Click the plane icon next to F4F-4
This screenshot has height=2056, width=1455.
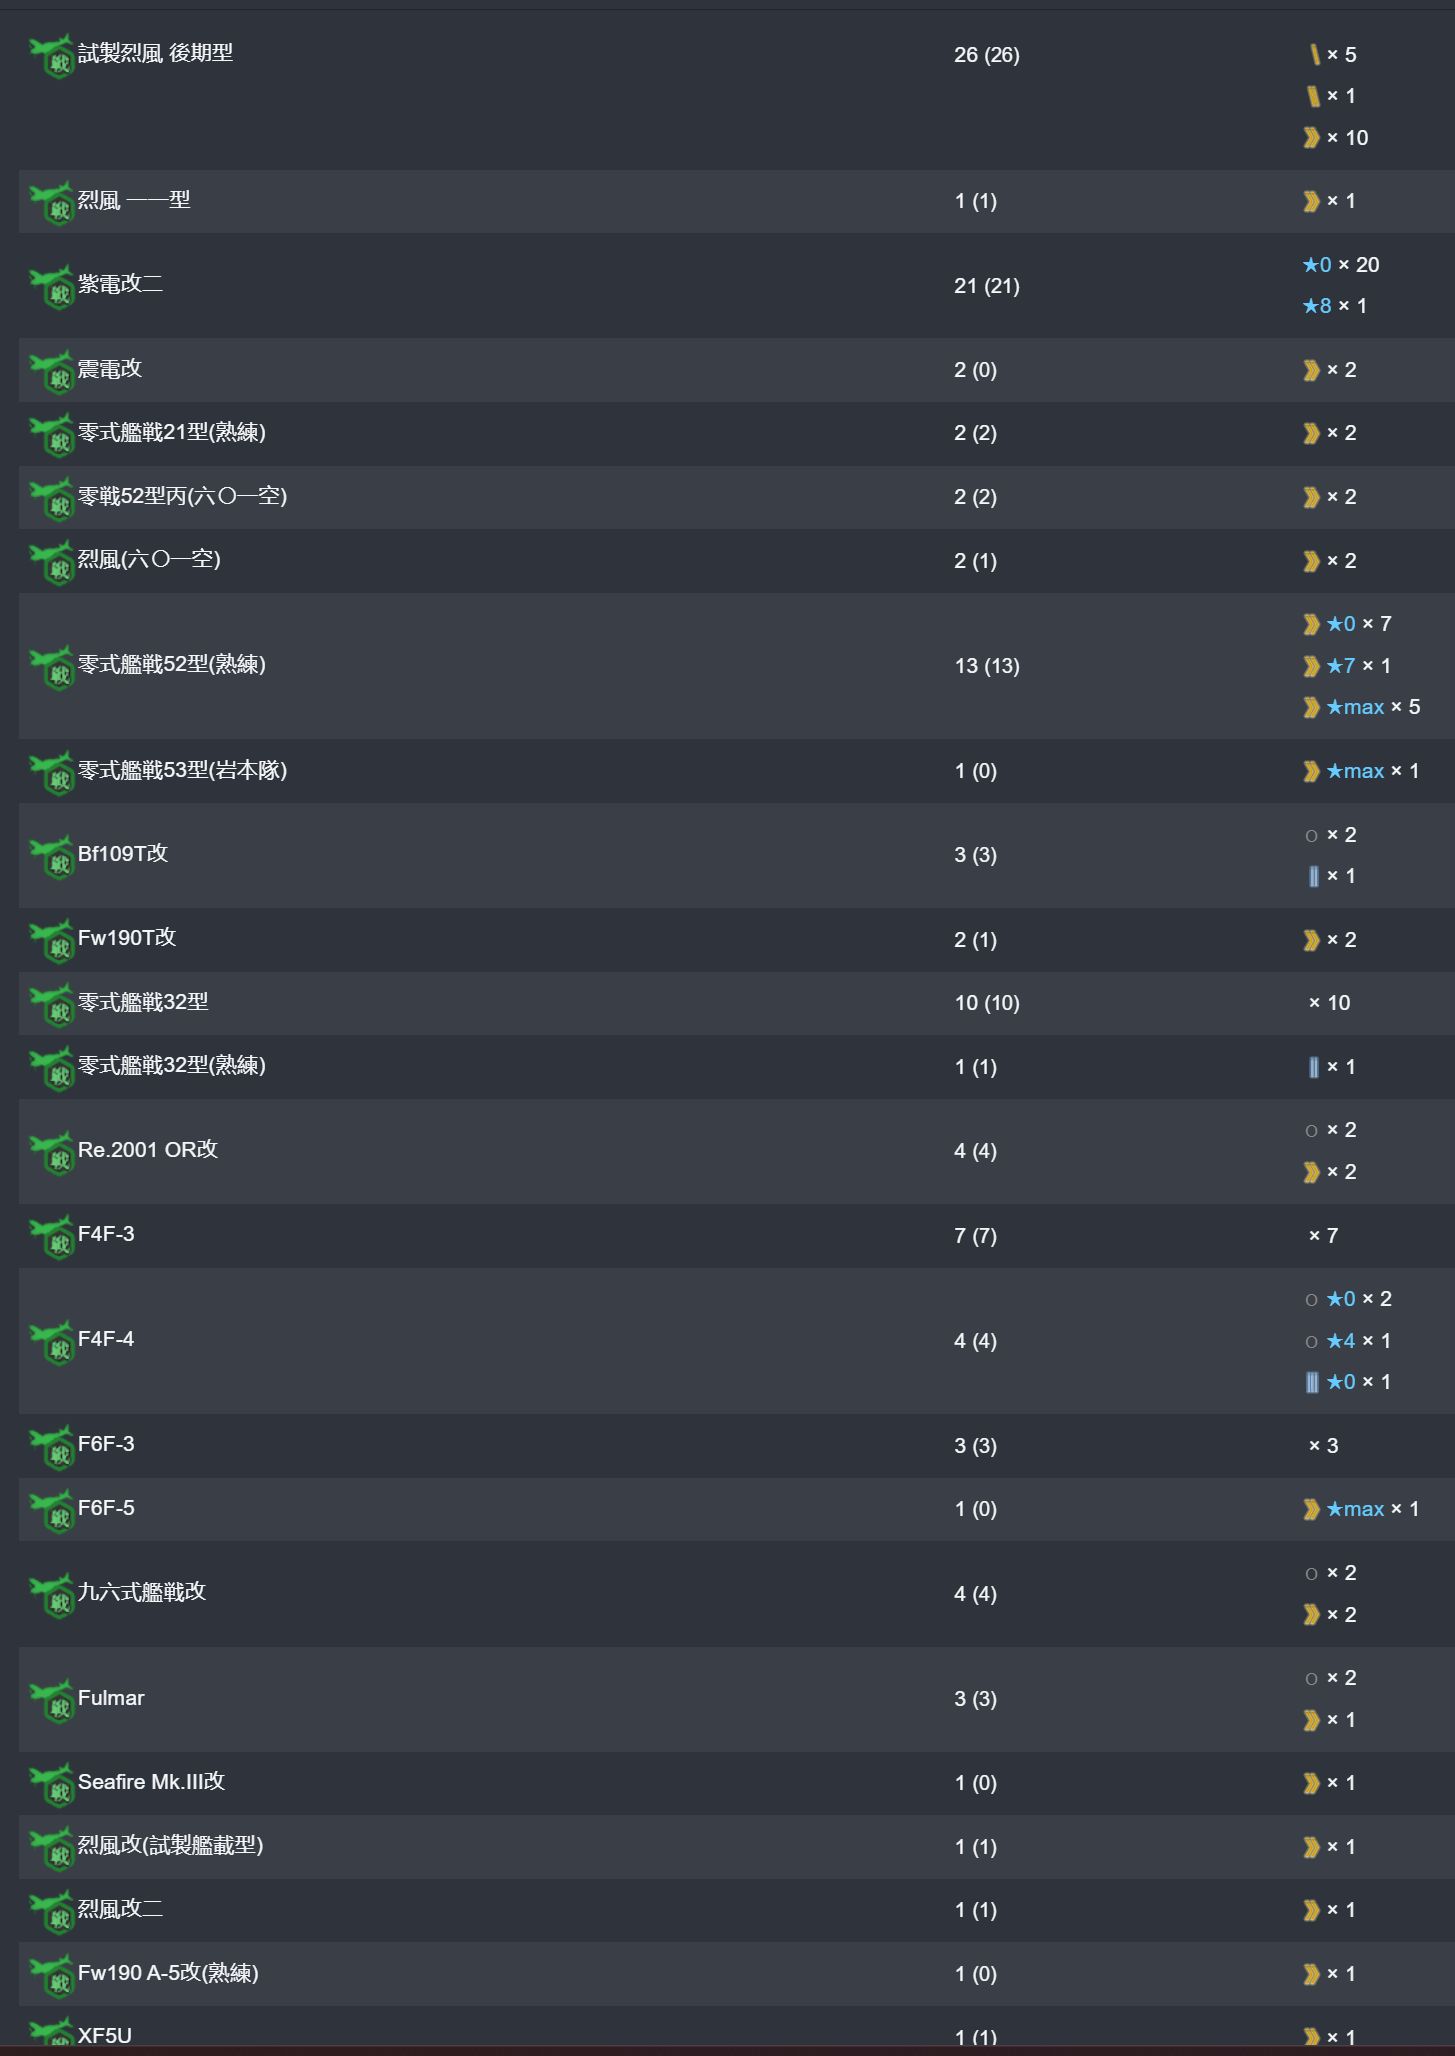click(x=52, y=1342)
